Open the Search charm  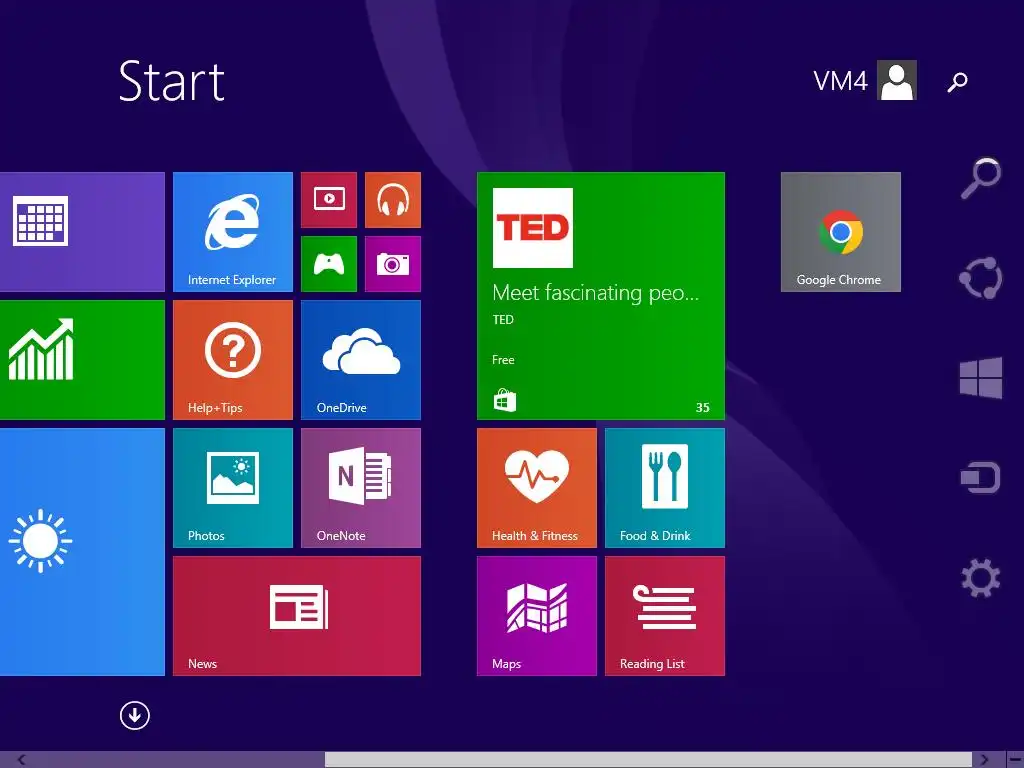981,177
